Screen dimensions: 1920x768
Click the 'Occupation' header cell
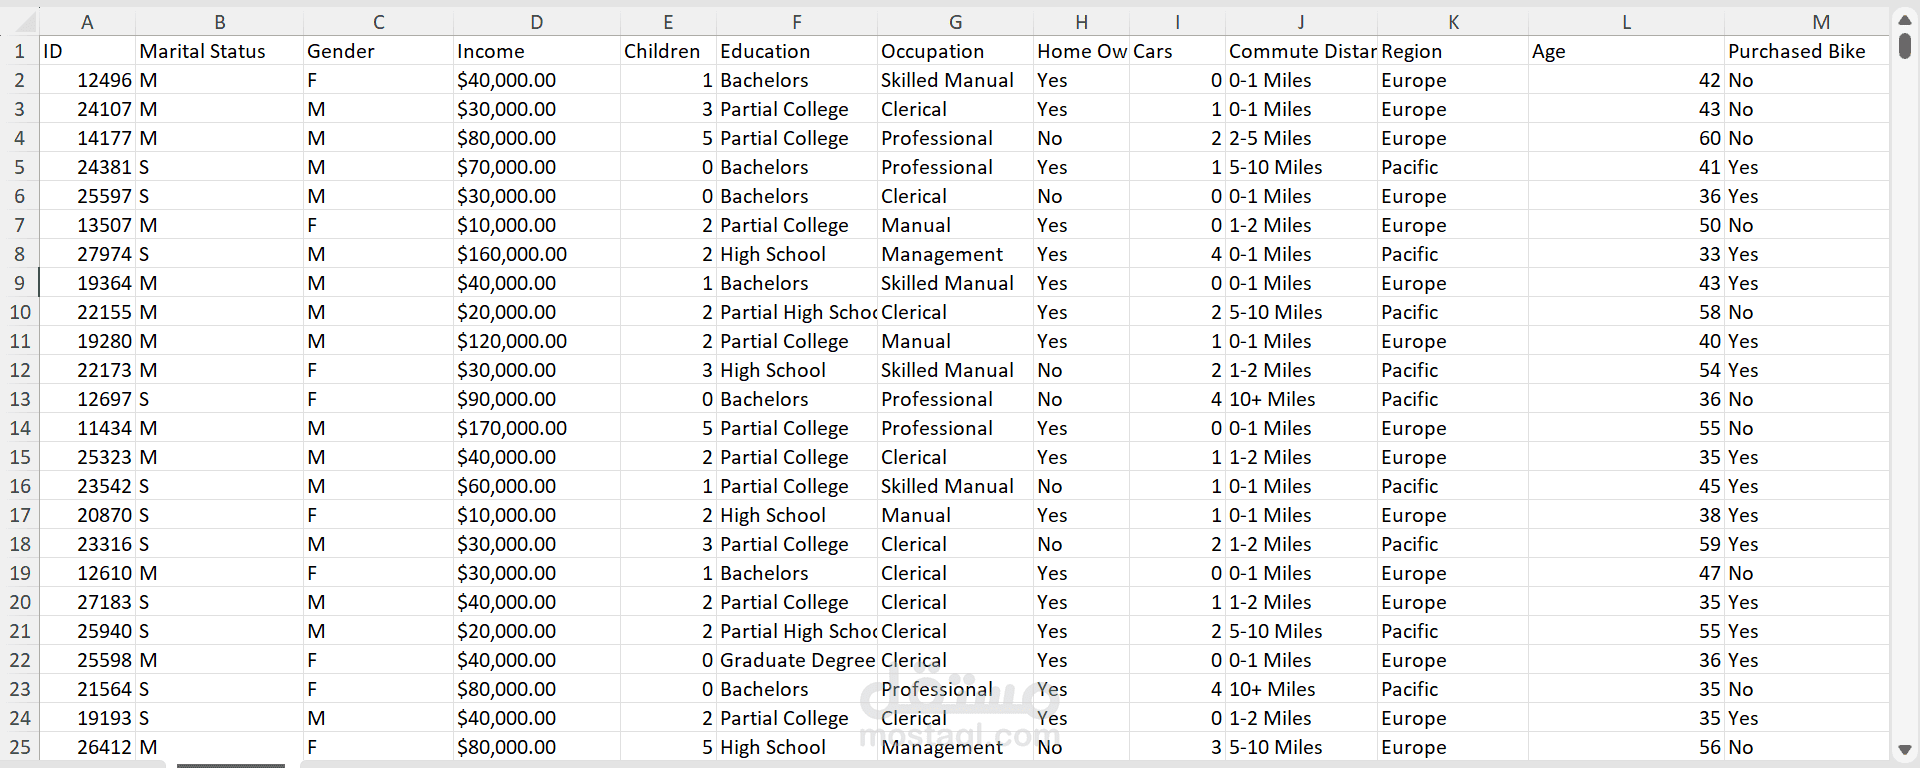(x=955, y=51)
